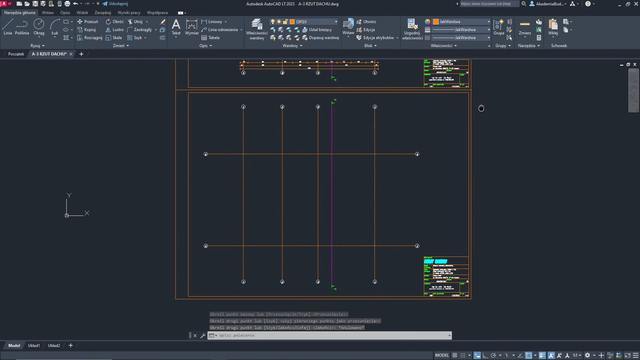Select the Linia (Line) tool
Viewport: 640px width, 360px height.
click(8, 27)
